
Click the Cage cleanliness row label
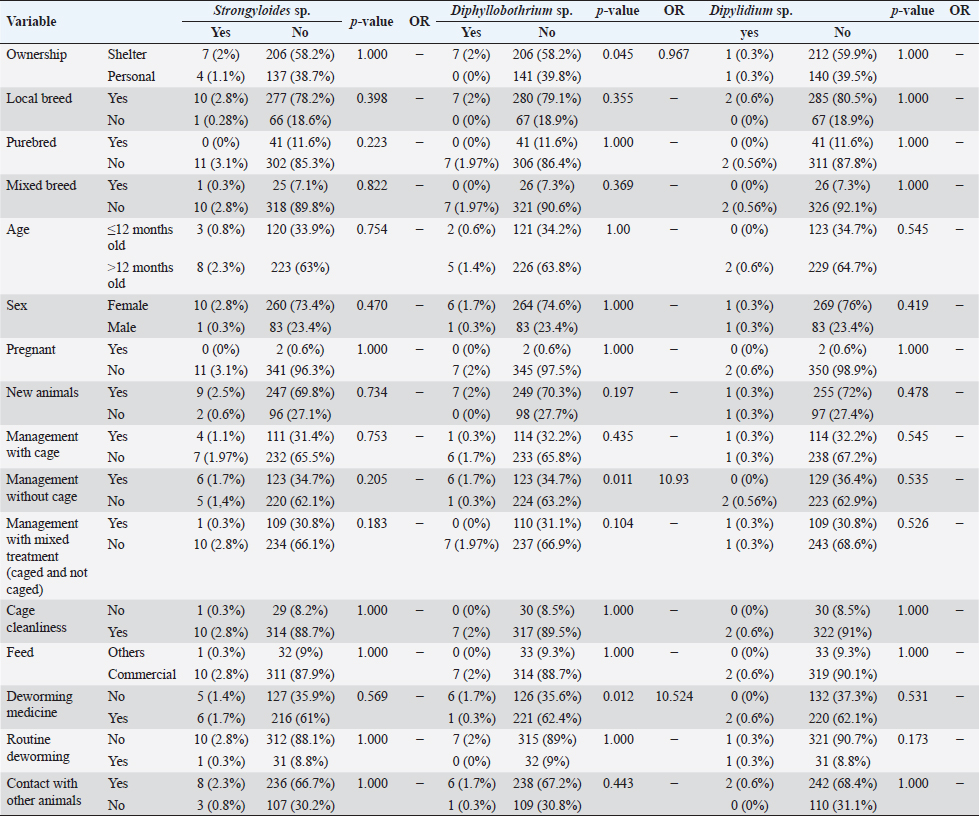pyautogui.click(x=36, y=617)
